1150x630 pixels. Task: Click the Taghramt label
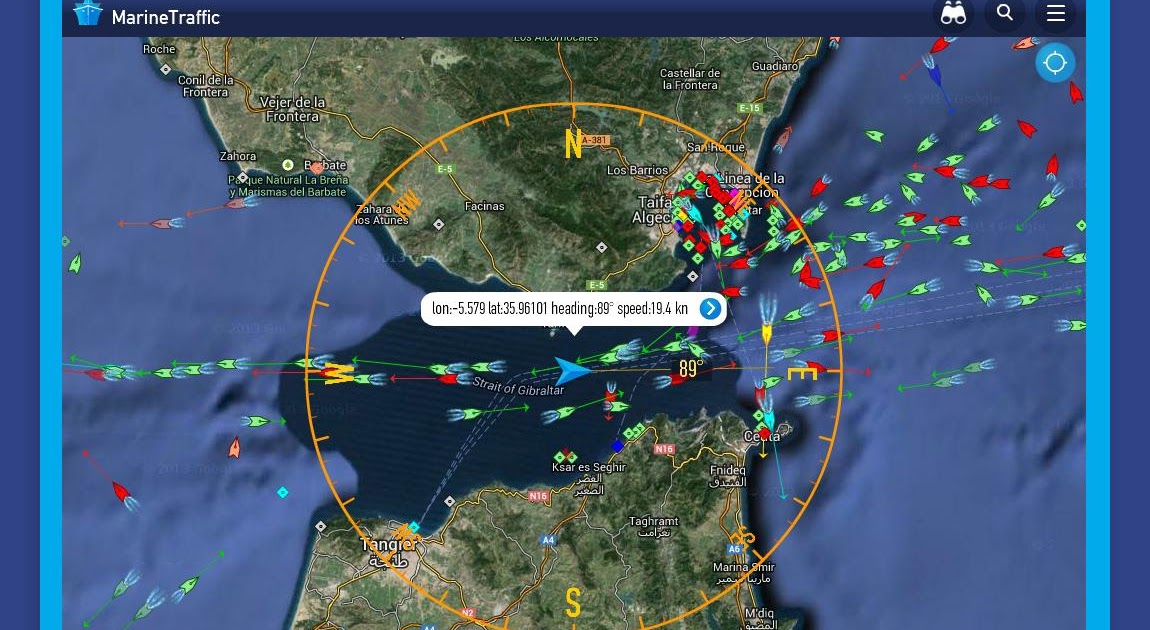pyautogui.click(x=653, y=521)
